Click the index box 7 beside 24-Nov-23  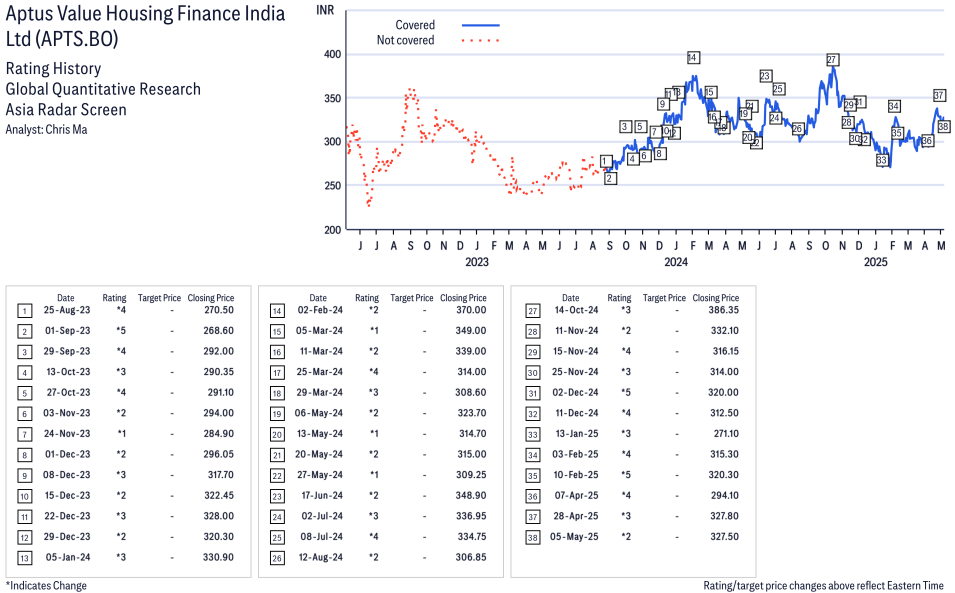(24, 435)
